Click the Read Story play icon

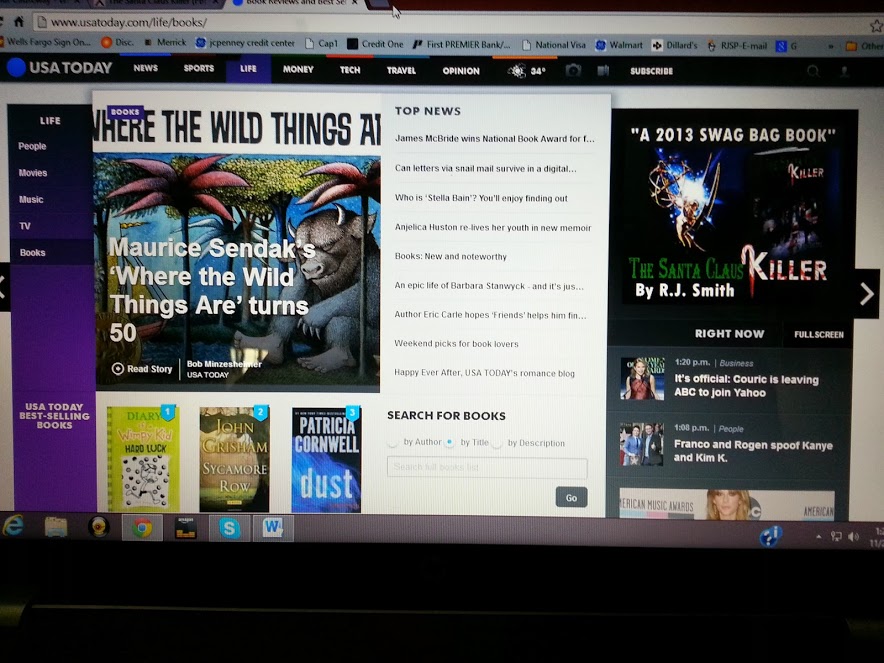[117, 369]
